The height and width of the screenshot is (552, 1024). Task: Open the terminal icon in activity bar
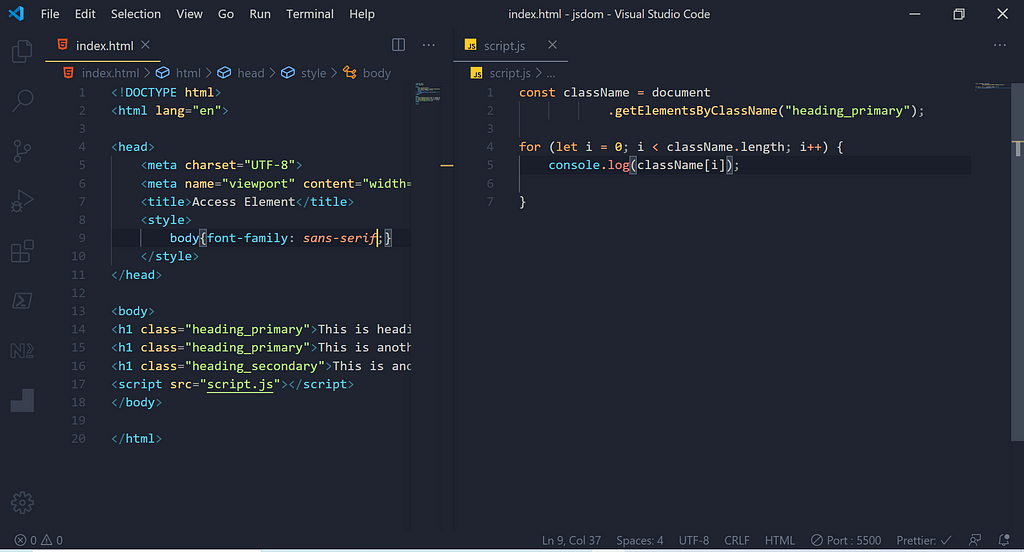(22, 300)
